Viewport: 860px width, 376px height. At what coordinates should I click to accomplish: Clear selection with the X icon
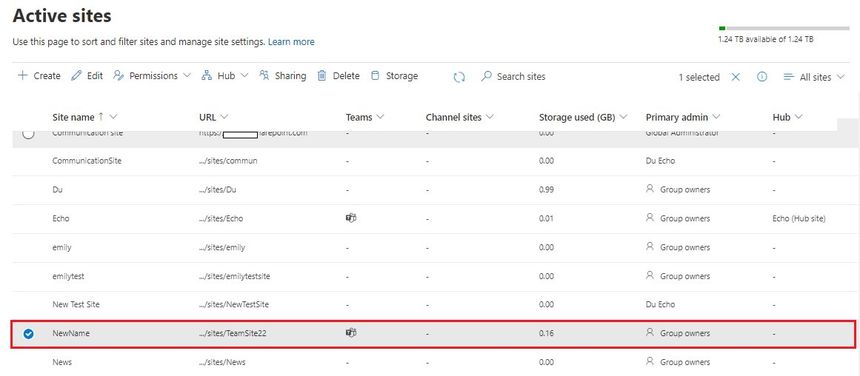735,77
